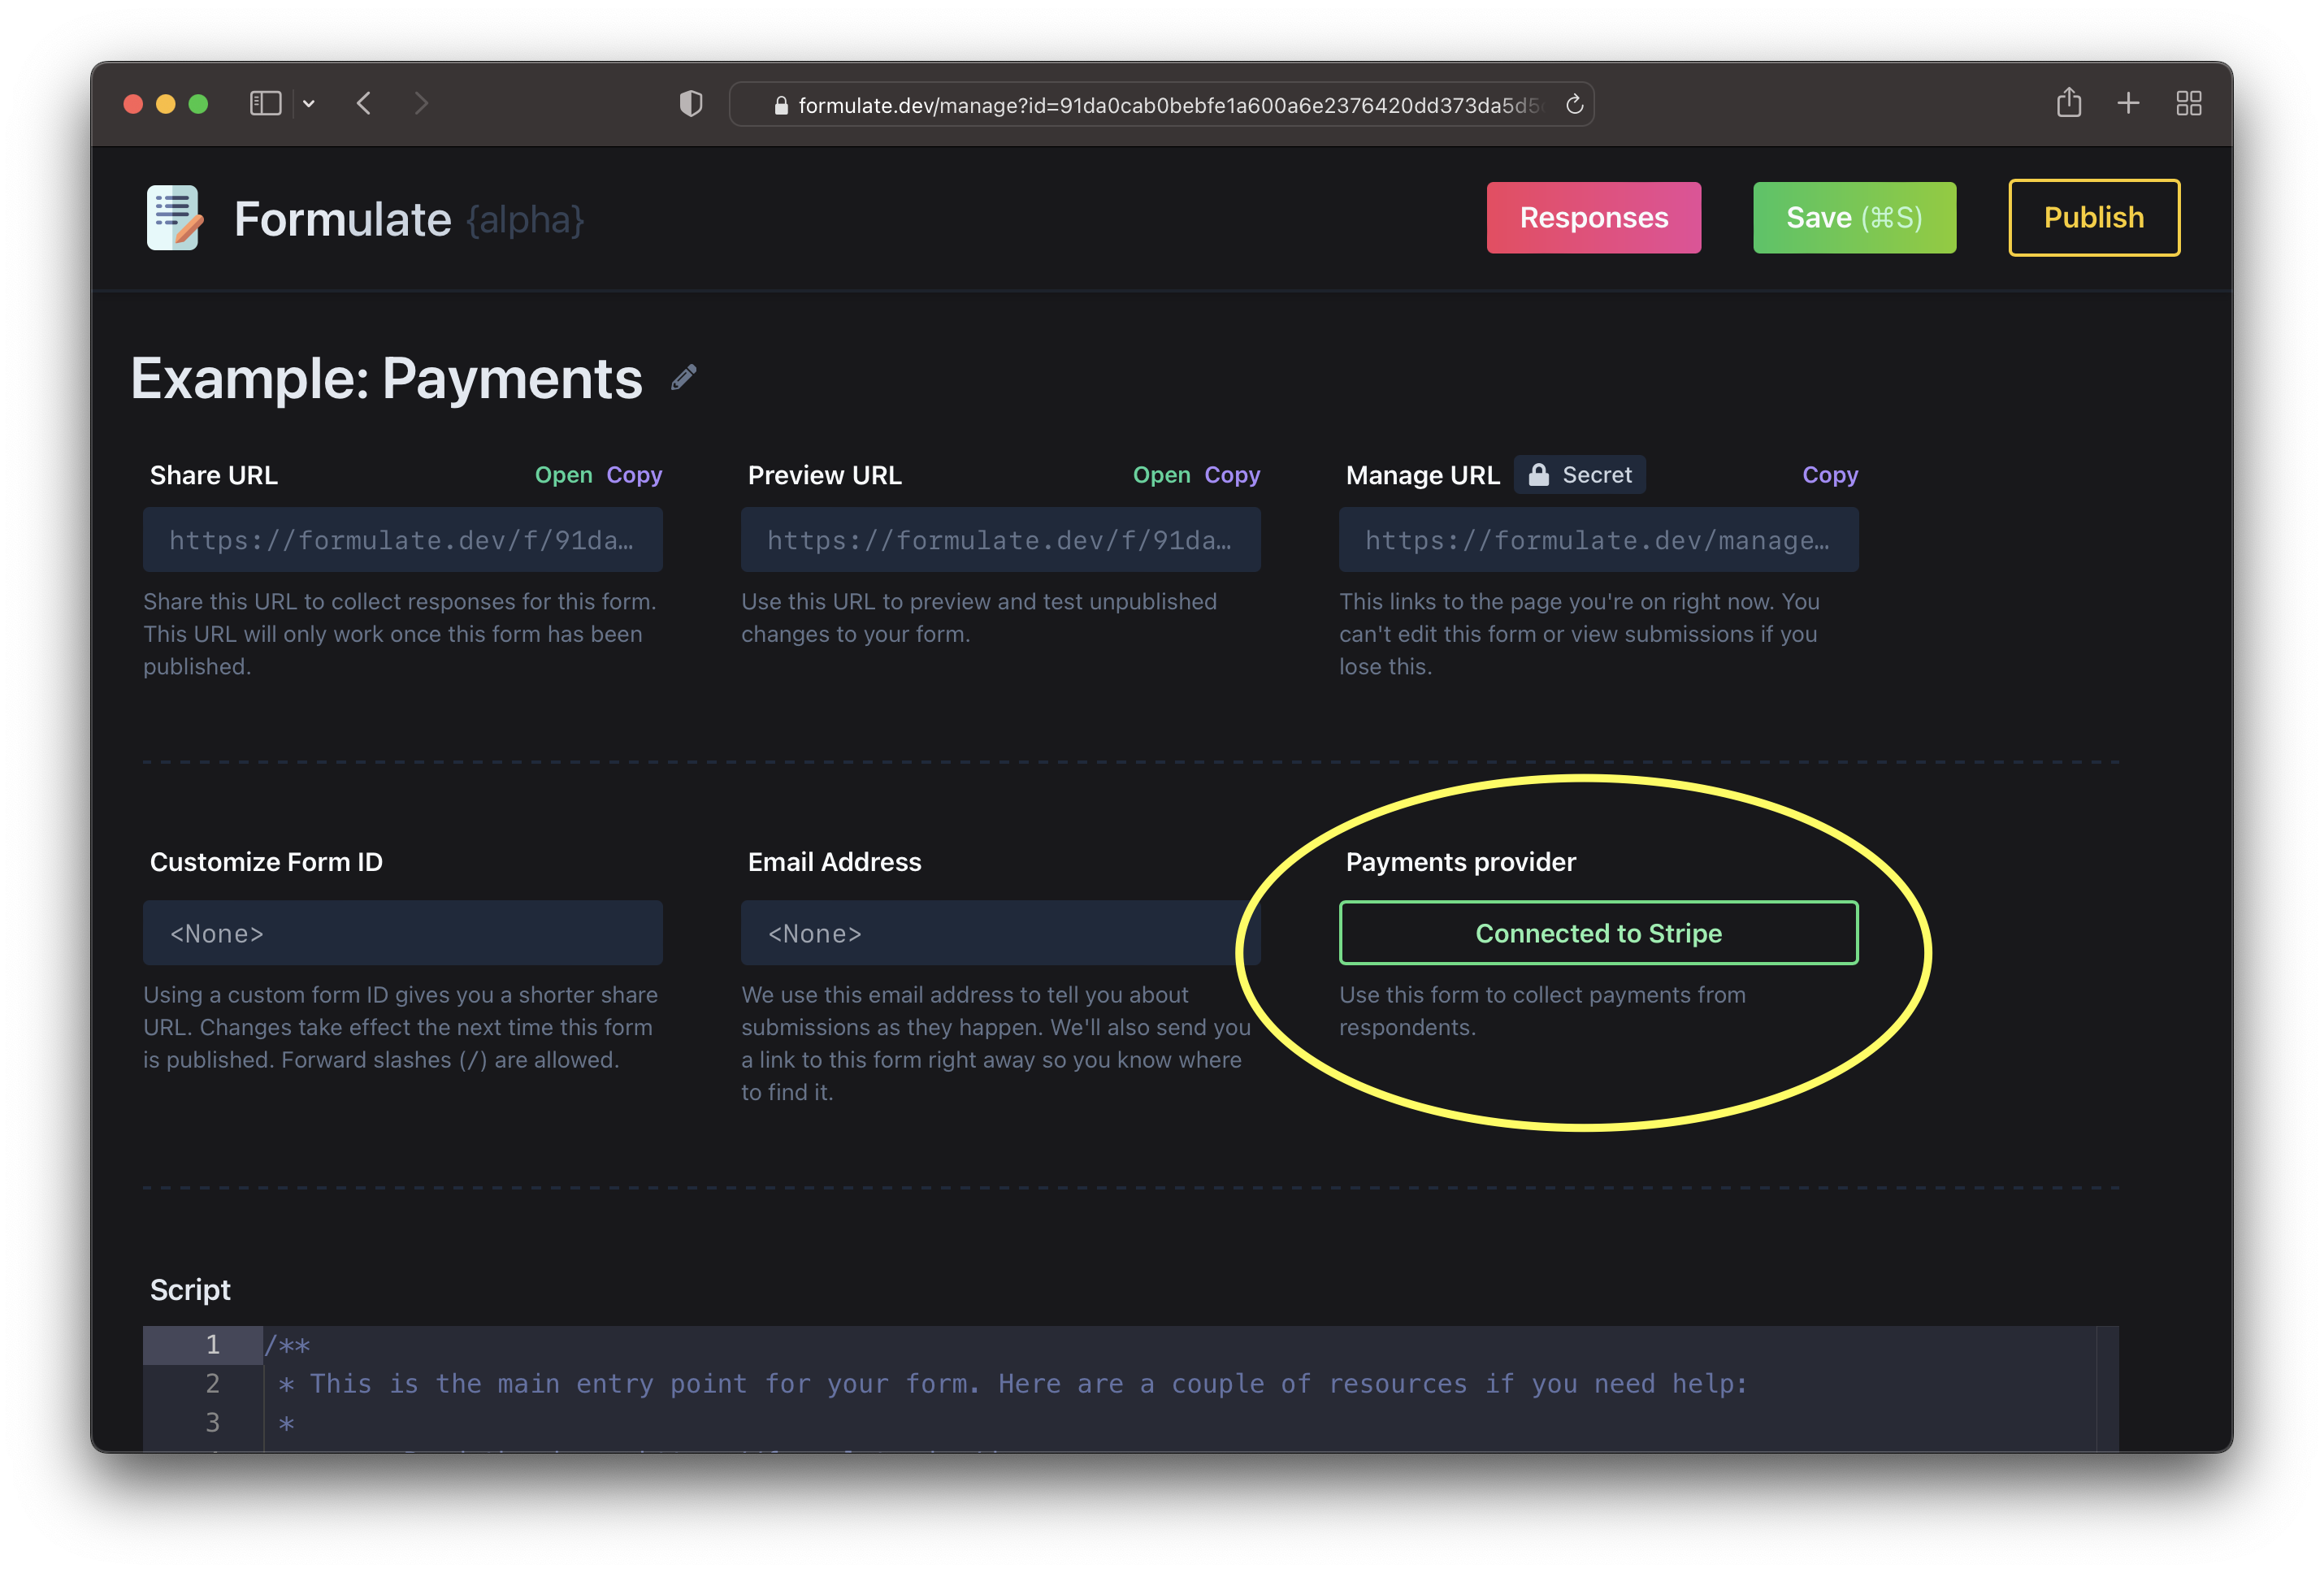Open the Preview URL link
The height and width of the screenshot is (1573, 2324).
point(1161,475)
